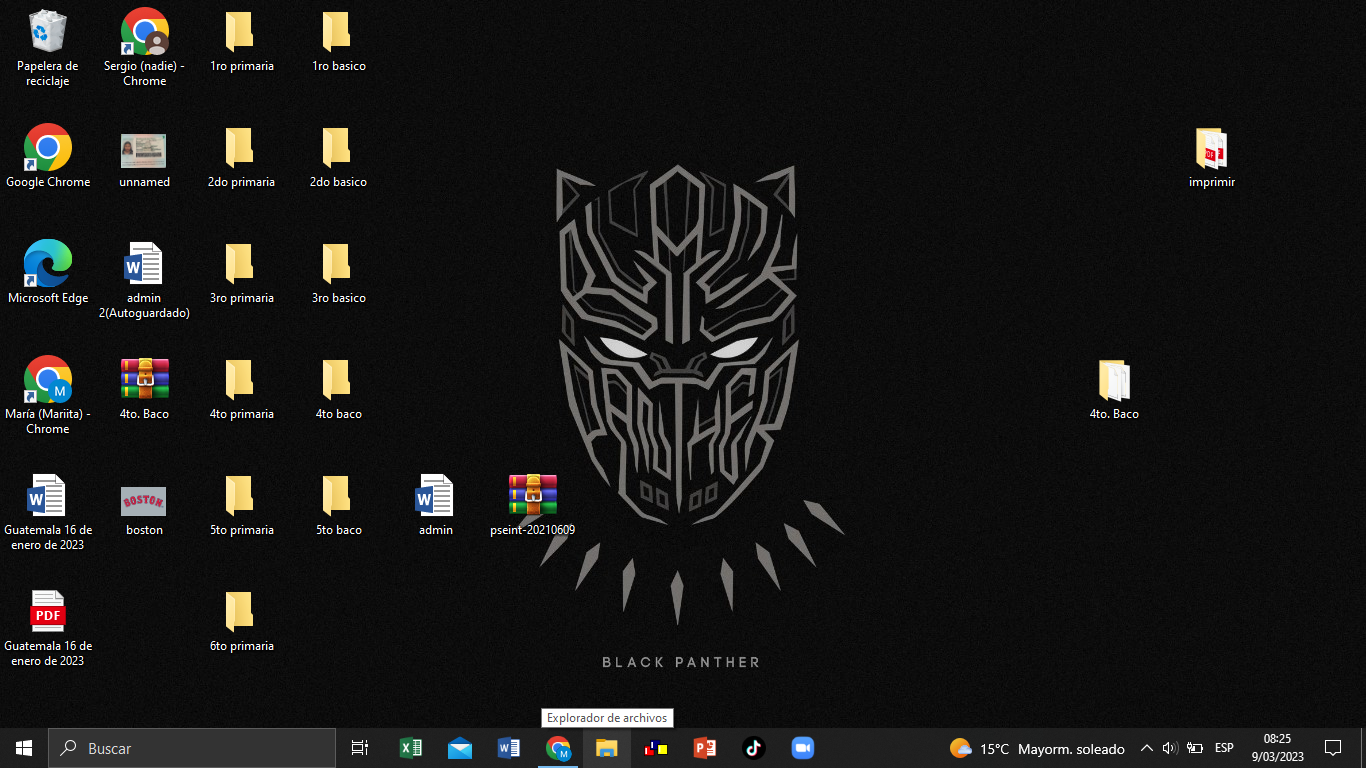Select the Google Chrome desktop shortcut
Image resolution: width=1366 pixels, height=768 pixels.
tap(48, 156)
